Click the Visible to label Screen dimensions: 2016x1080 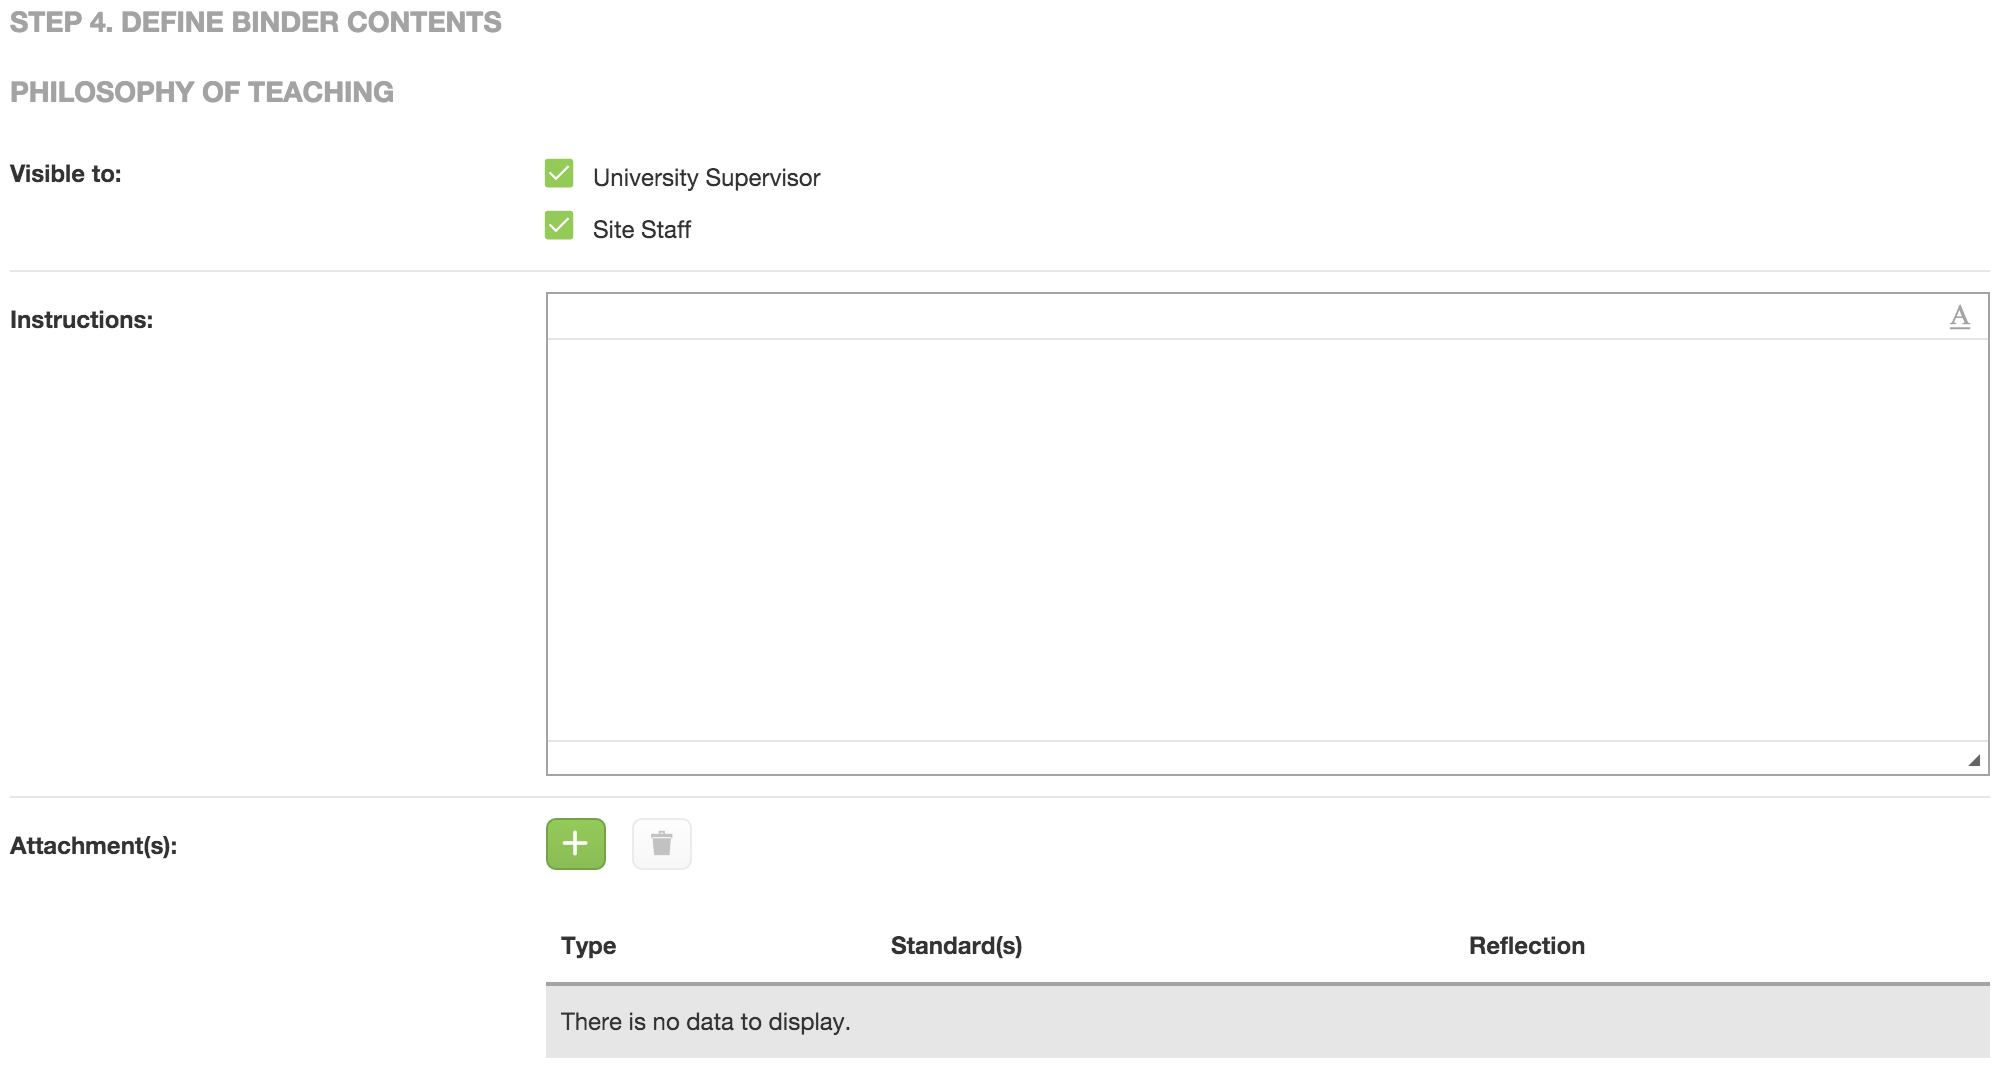coord(65,174)
